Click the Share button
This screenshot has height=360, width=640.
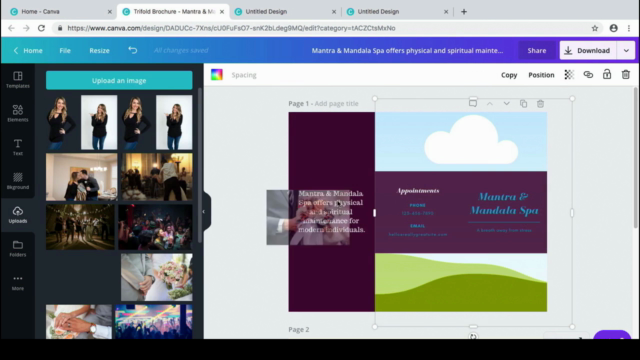tap(536, 50)
